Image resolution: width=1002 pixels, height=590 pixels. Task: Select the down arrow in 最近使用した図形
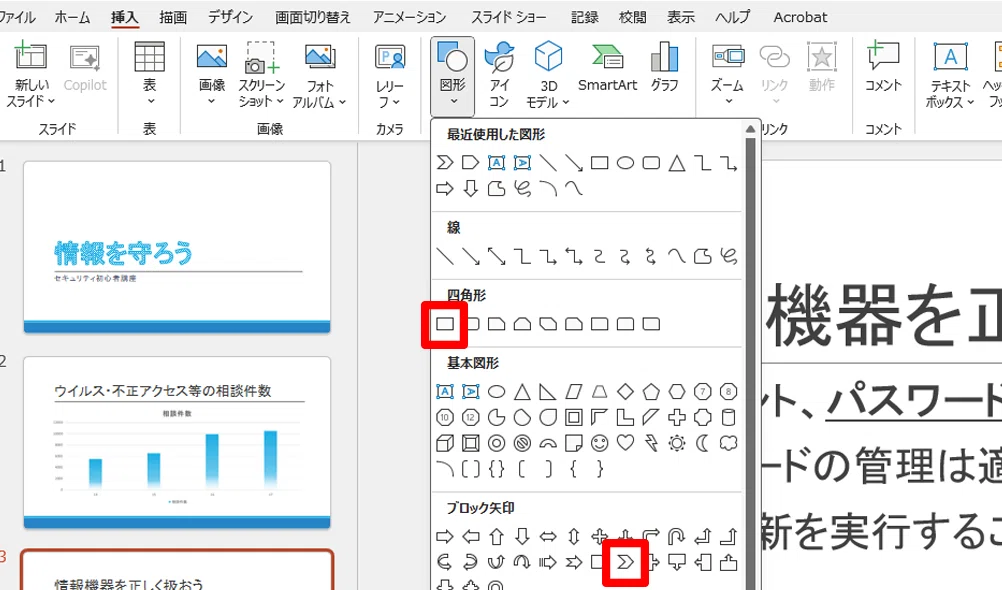[470, 189]
